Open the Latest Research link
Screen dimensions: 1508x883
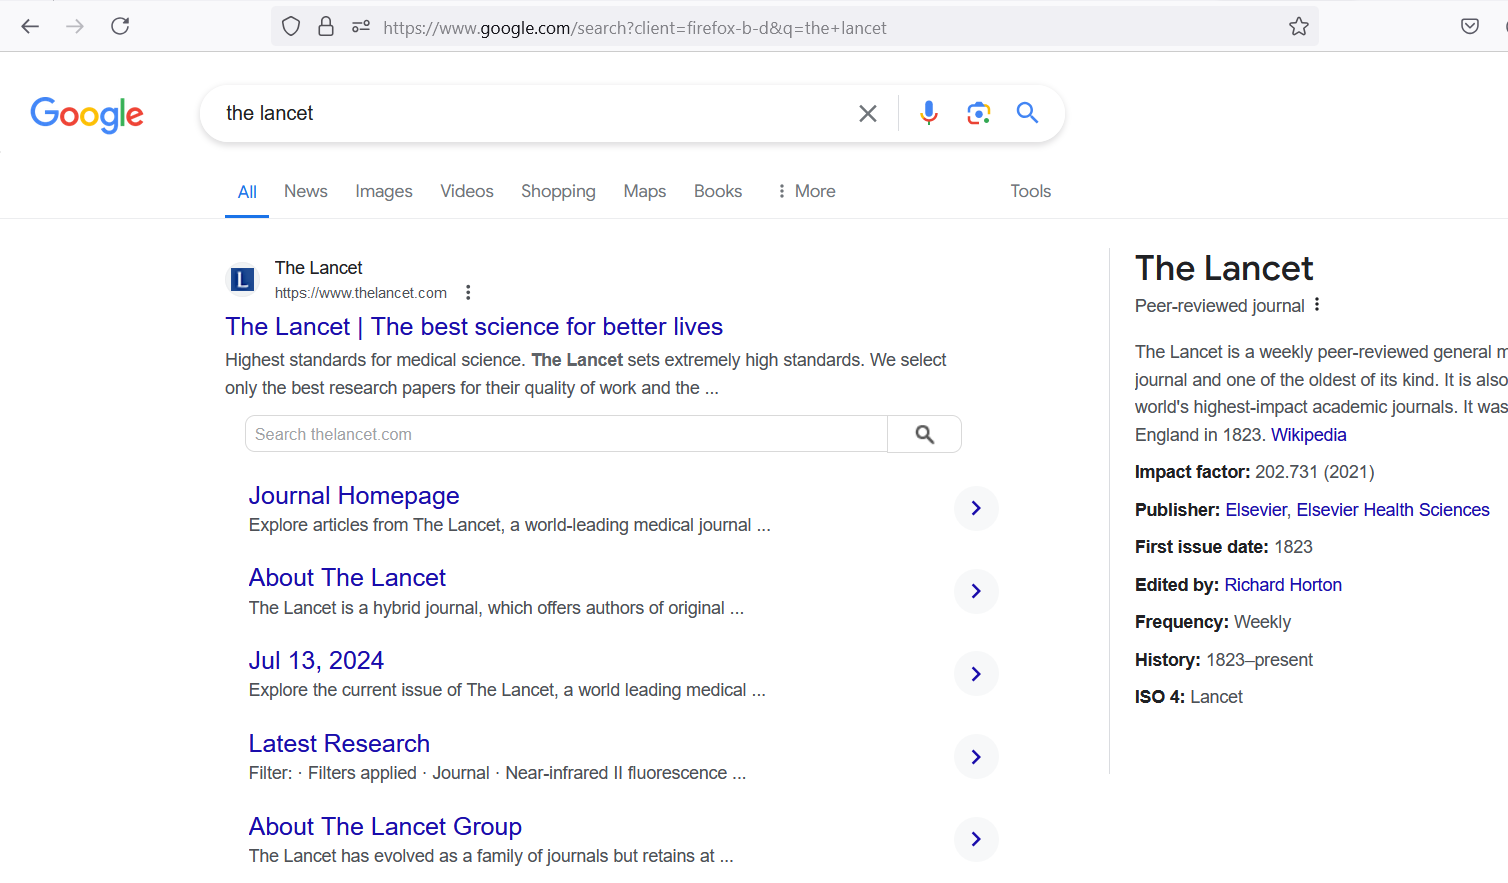tap(339, 744)
